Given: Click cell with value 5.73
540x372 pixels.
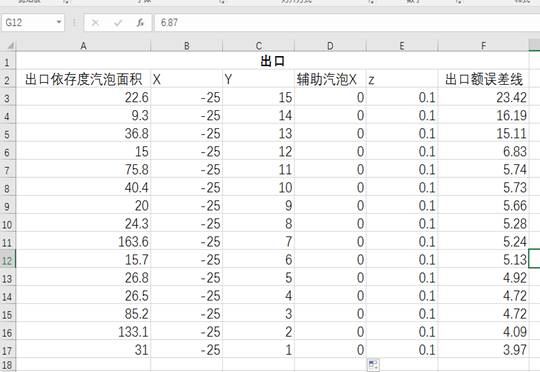Looking at the screenshot, I should point(484,187).
